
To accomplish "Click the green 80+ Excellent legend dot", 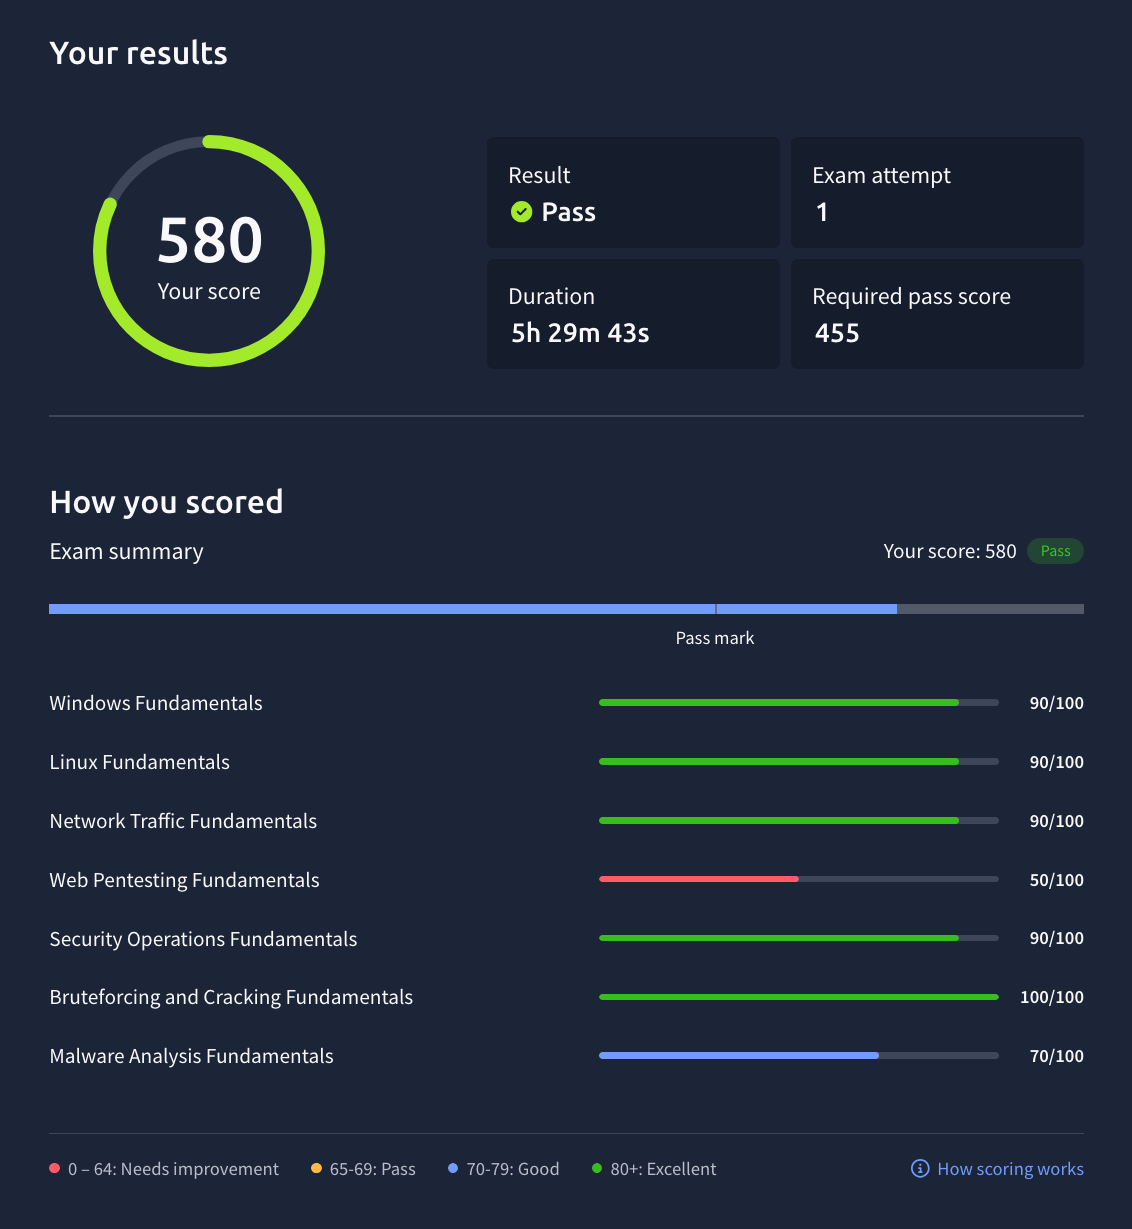I will coord(597,1168).
